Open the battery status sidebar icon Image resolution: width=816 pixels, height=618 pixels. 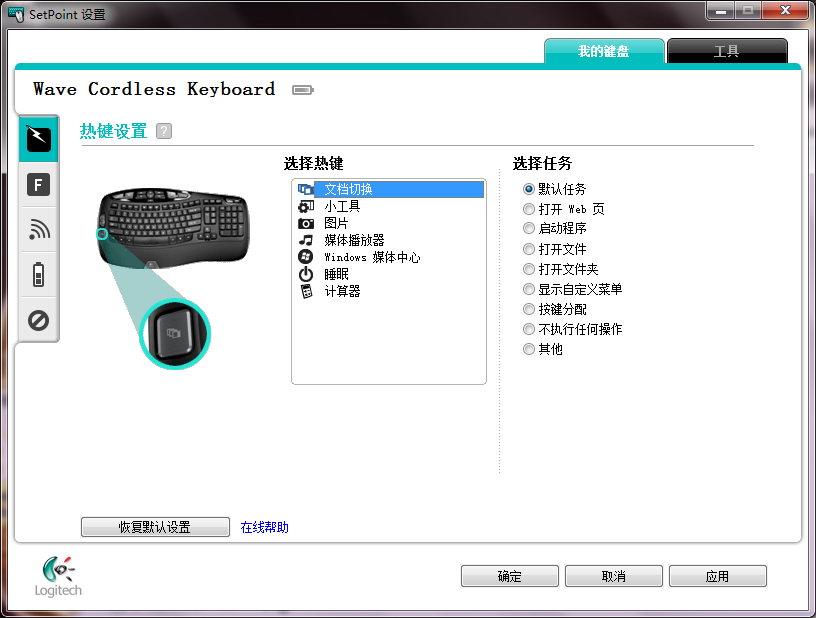pos(39,274)
